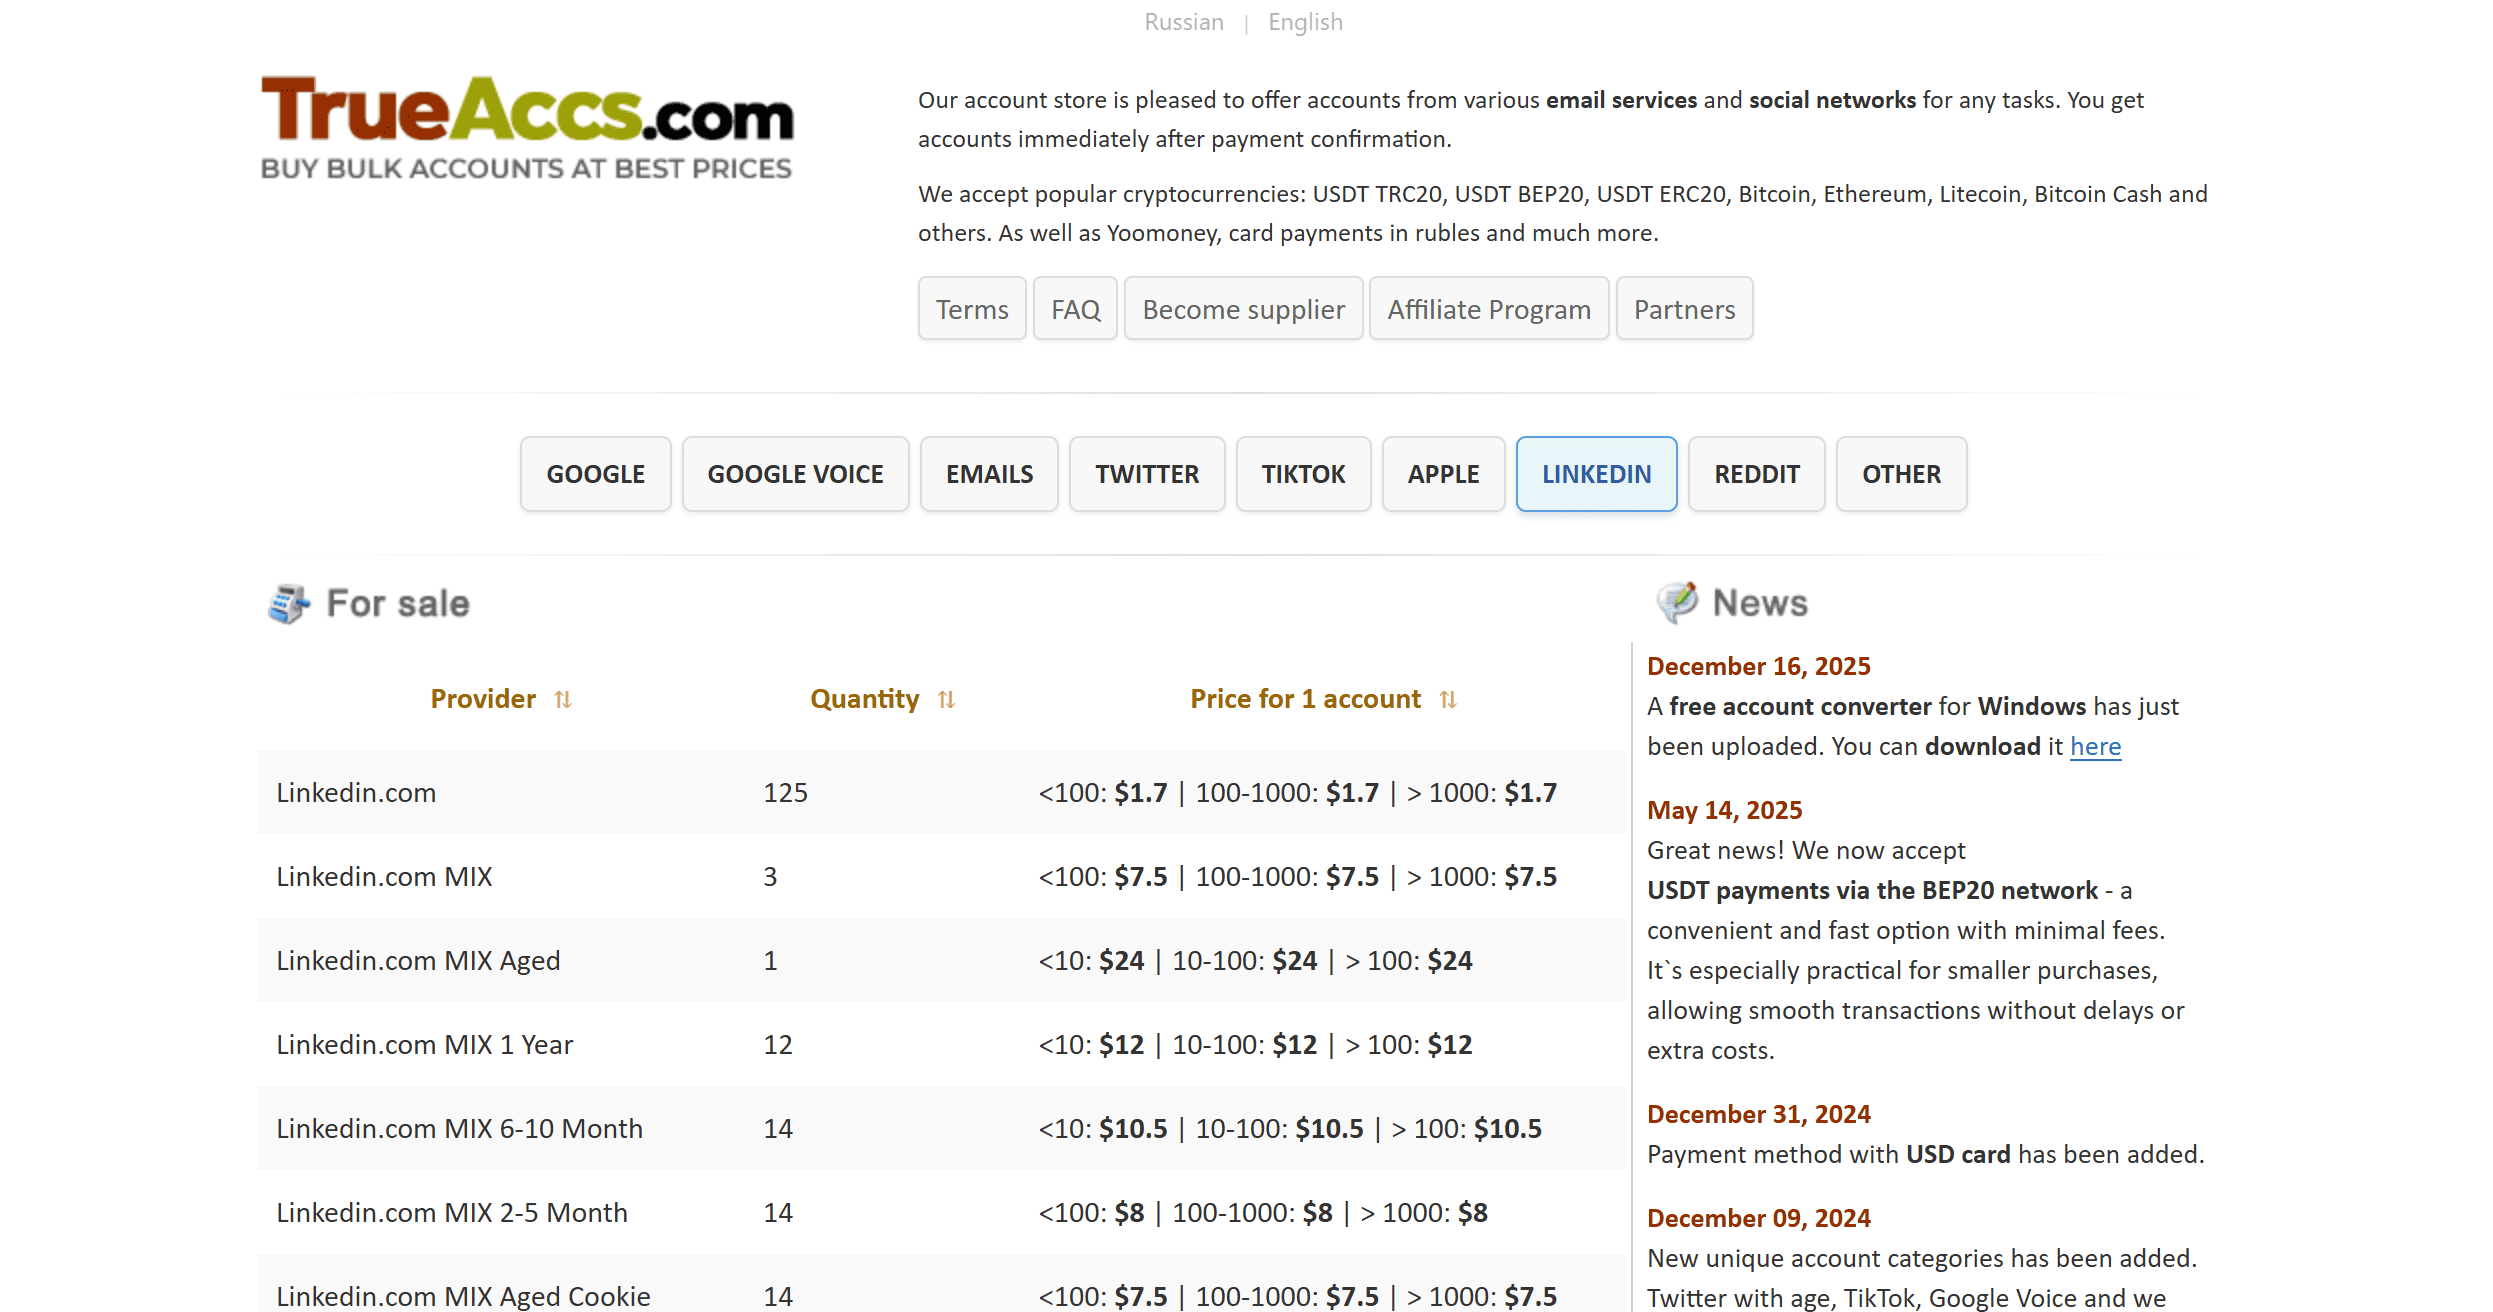This screenshot has width=2493, height=1312.
Task: Switch site language to Russian
Action: point(1184,21)
